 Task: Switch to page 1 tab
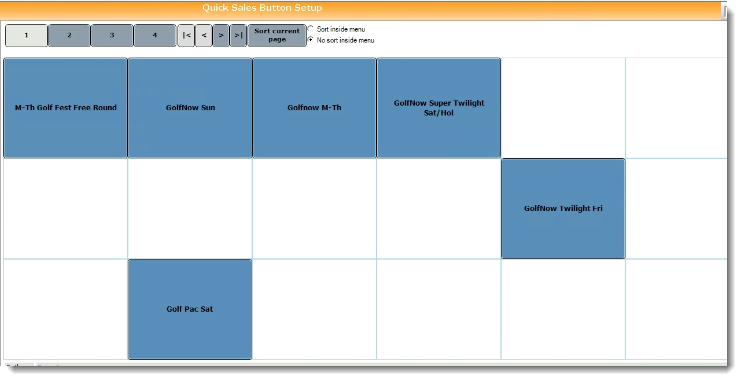tap(26, 35)
